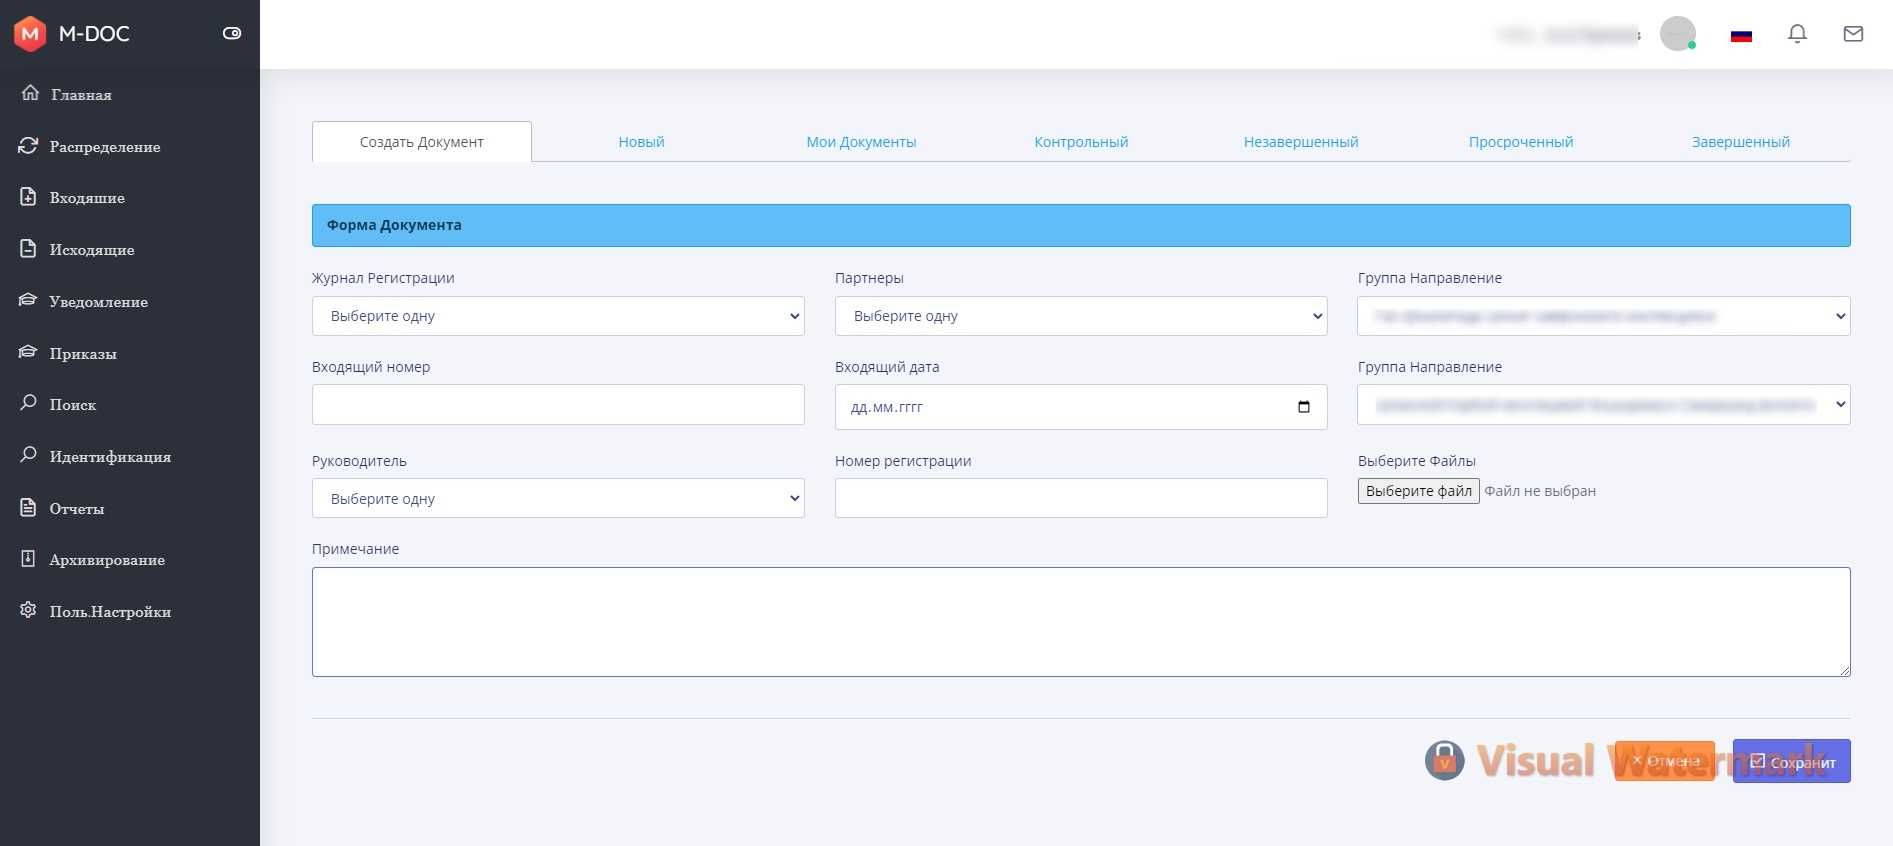
Task: Open the first Группа Направление dropdown
Action: click(1604, 316)
